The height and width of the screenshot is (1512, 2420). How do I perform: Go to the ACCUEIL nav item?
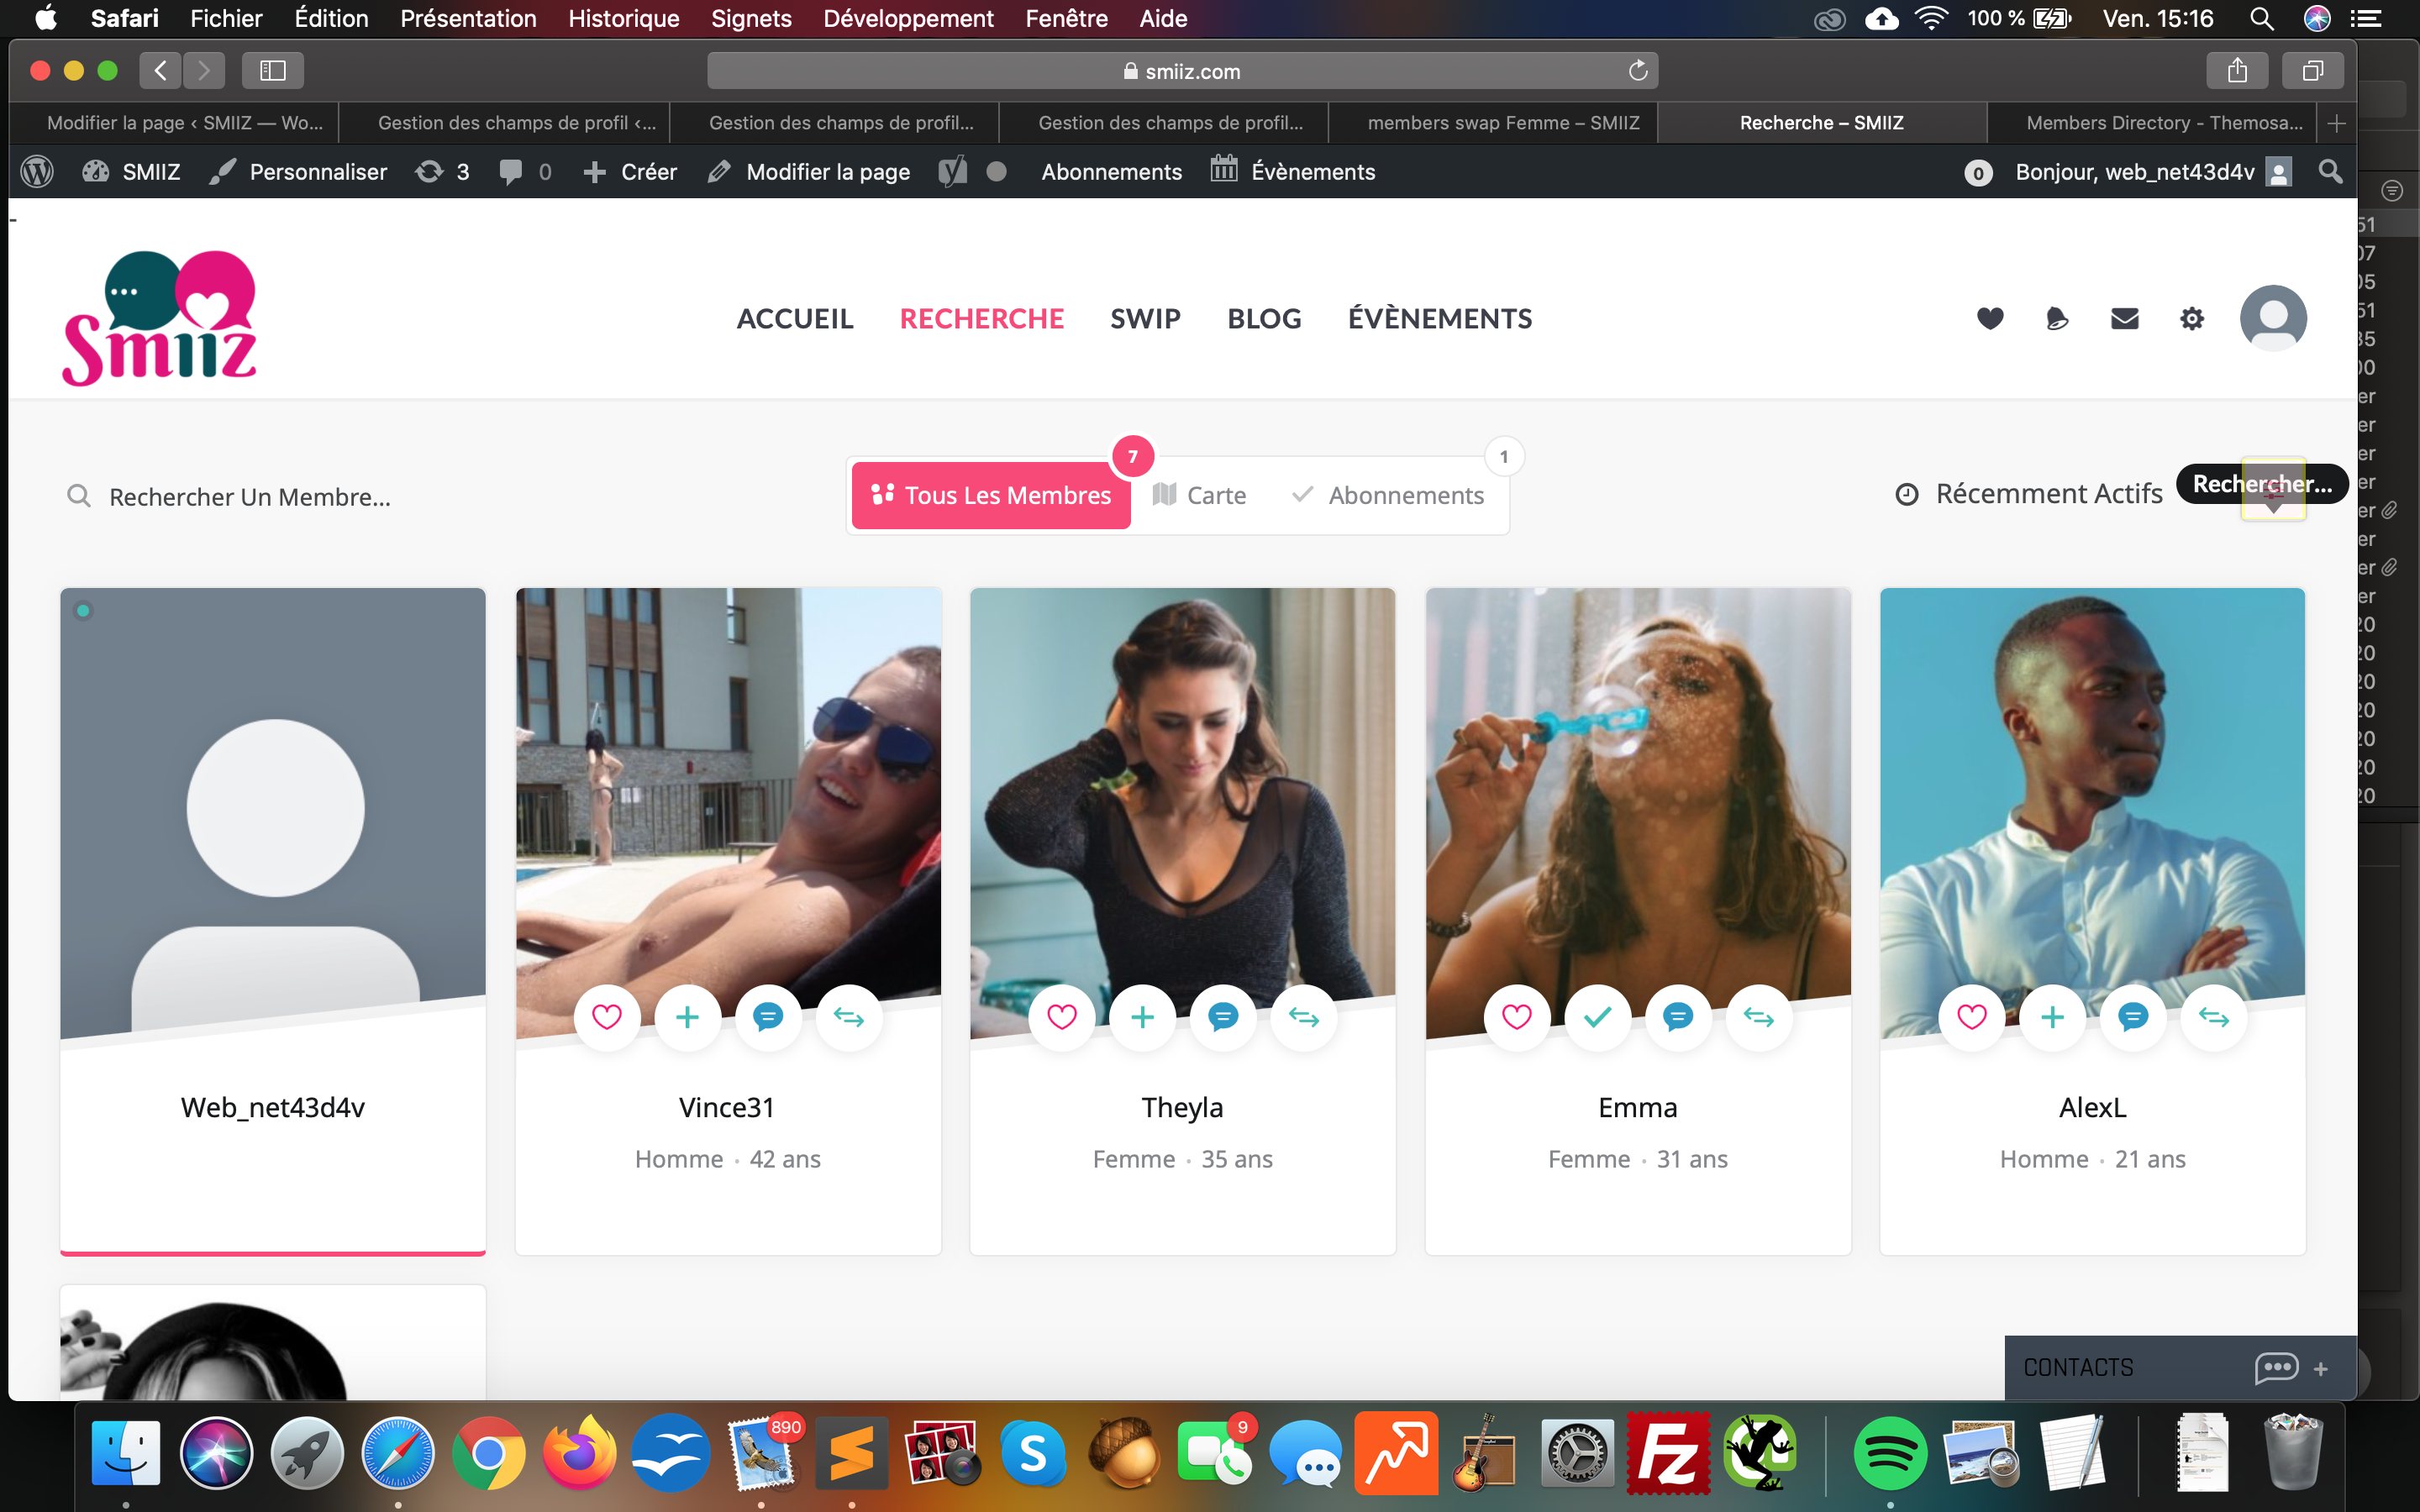click(x=795, y=318)
